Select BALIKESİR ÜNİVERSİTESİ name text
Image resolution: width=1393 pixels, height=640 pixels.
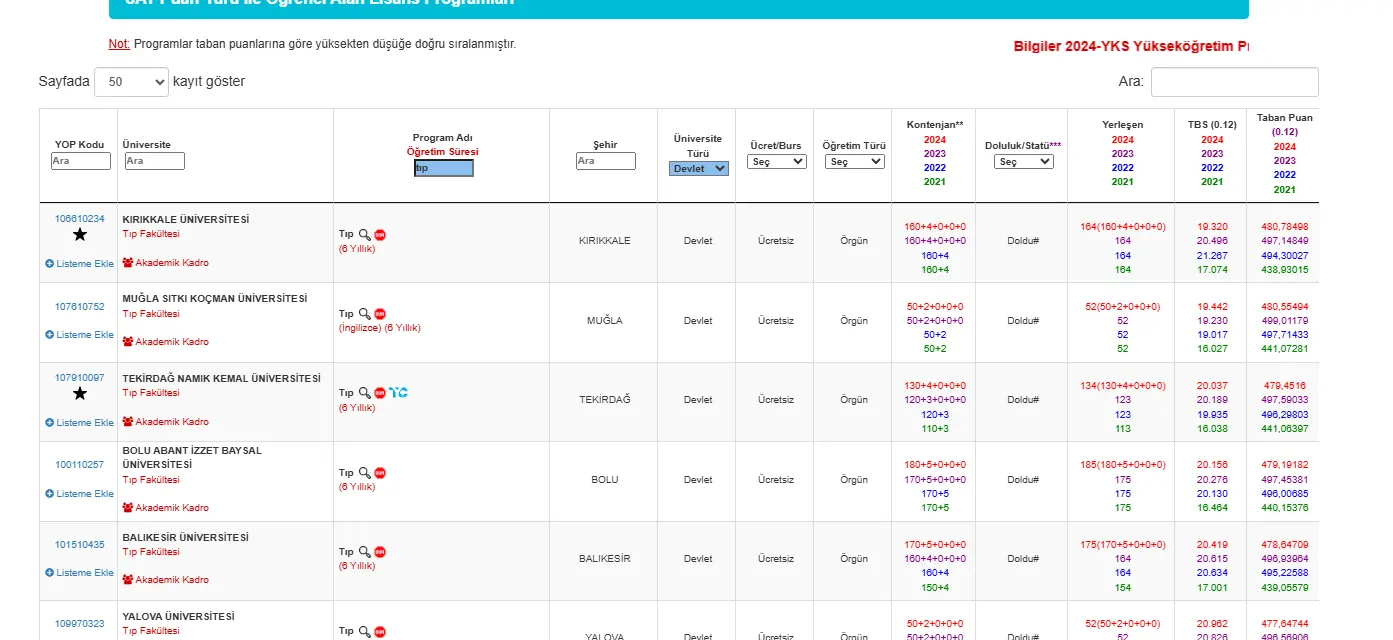[186, 538]
